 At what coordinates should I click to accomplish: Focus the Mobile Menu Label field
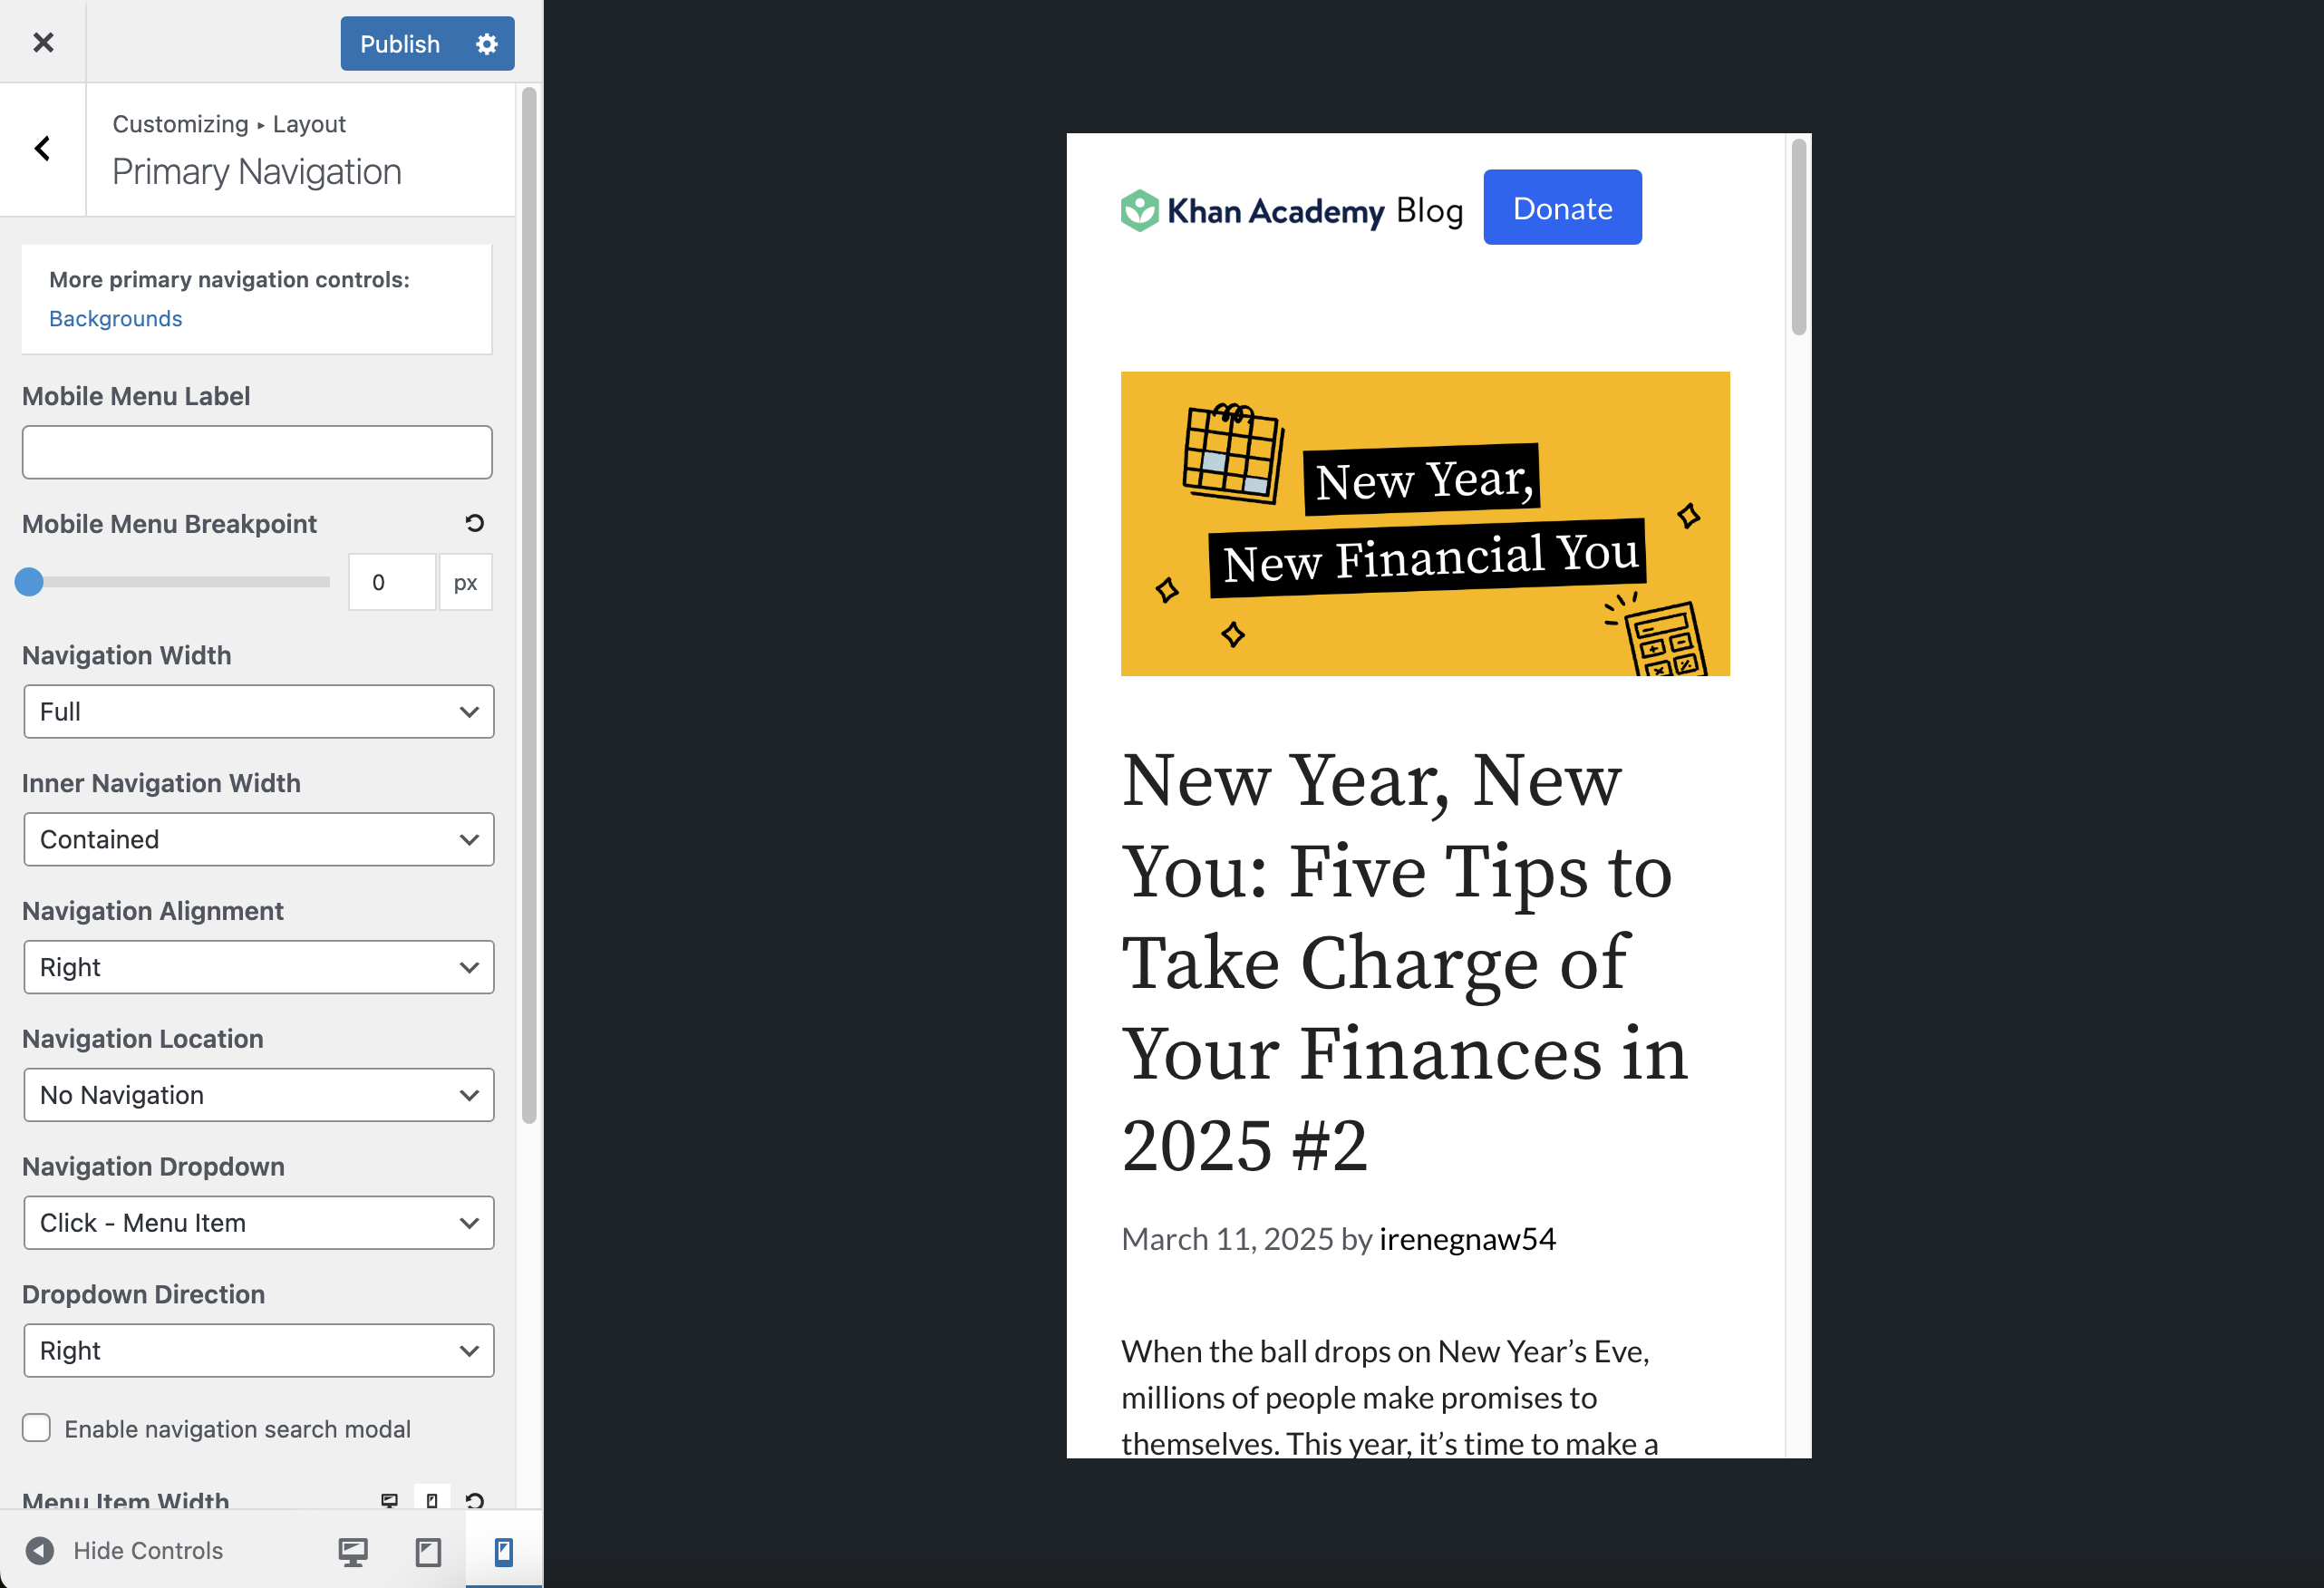coord(257,452)
